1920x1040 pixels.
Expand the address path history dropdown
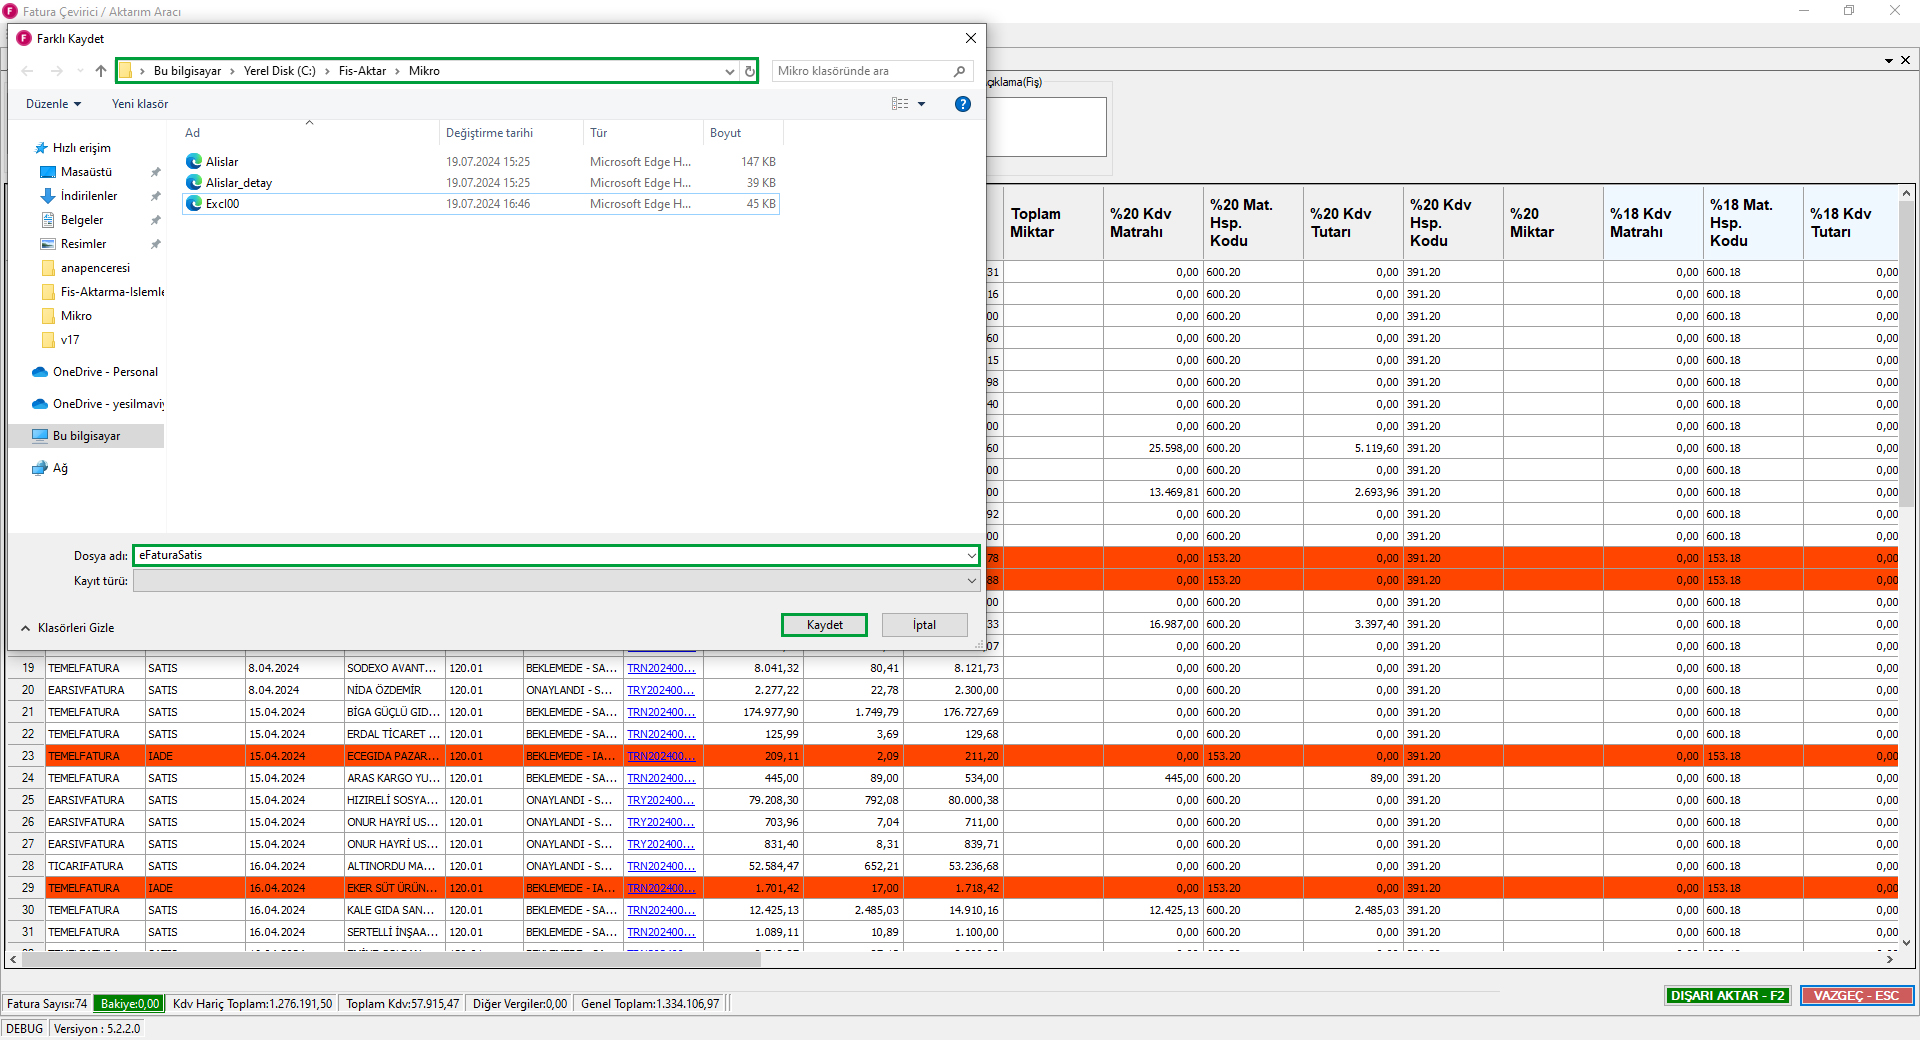pos(729,71)
